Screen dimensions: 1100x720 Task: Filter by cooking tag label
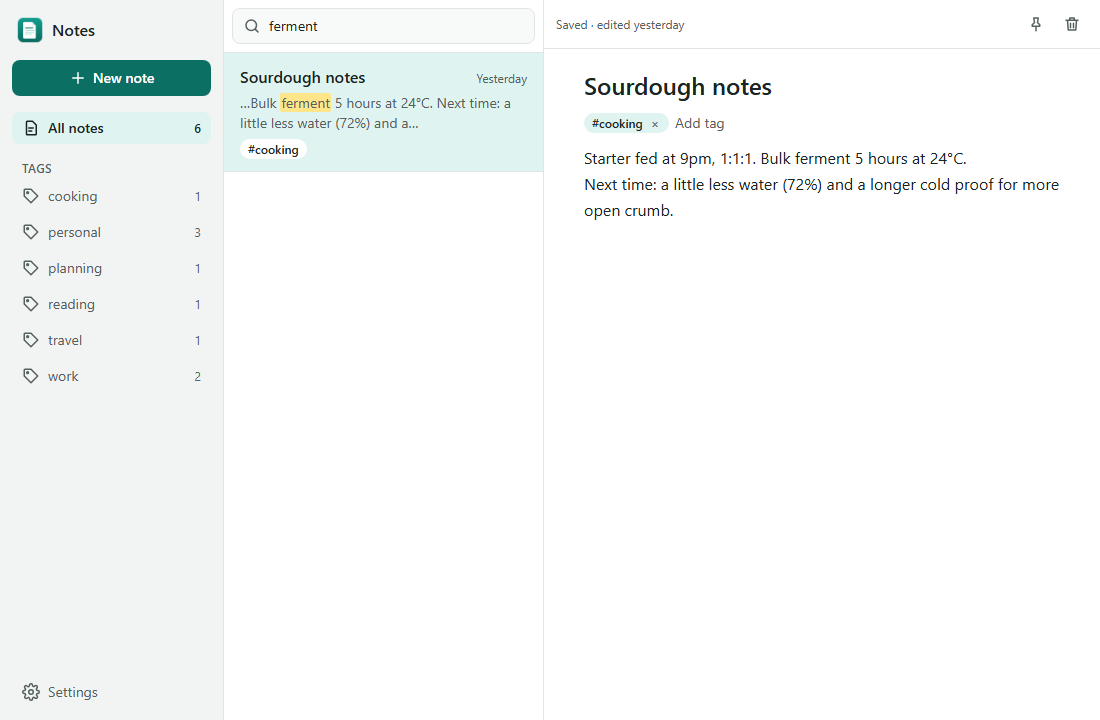tap(72, 196)
